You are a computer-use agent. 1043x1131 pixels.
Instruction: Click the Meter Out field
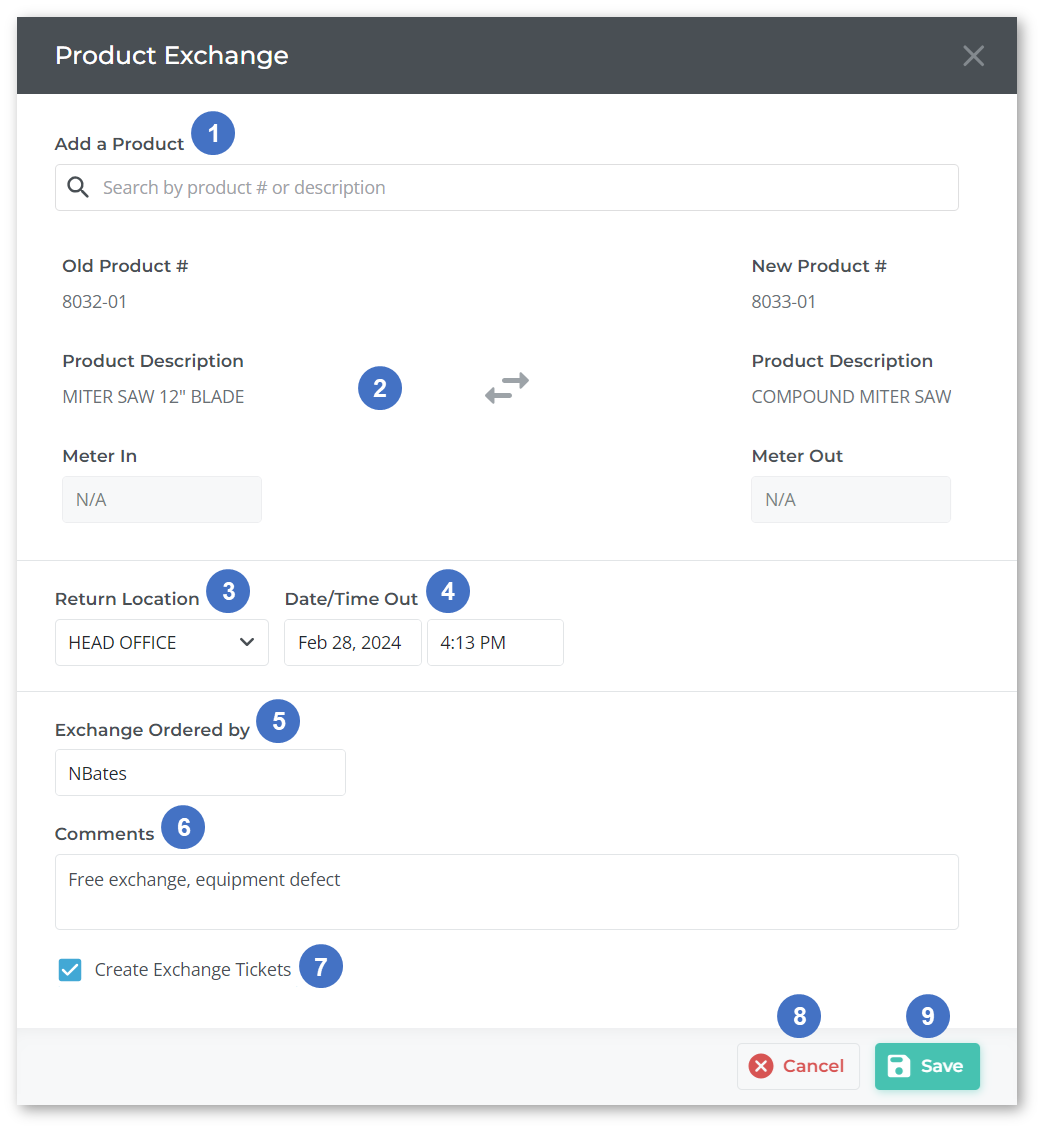click(x=850, y=499)
